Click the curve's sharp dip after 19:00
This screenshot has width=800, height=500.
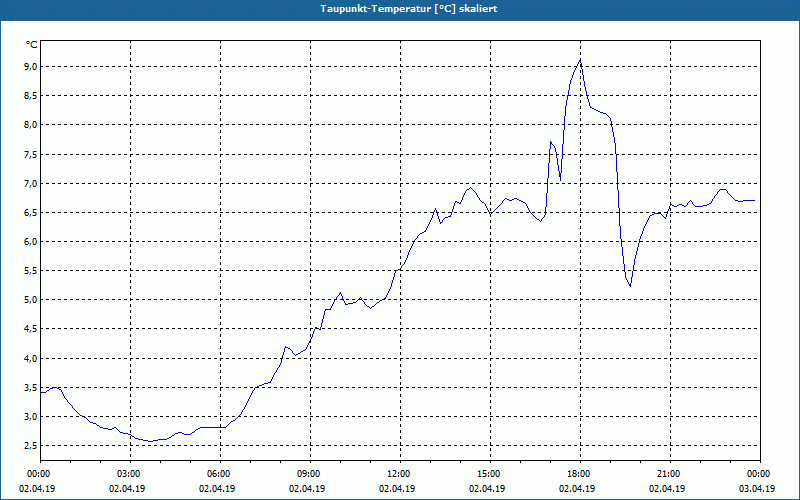631,285
